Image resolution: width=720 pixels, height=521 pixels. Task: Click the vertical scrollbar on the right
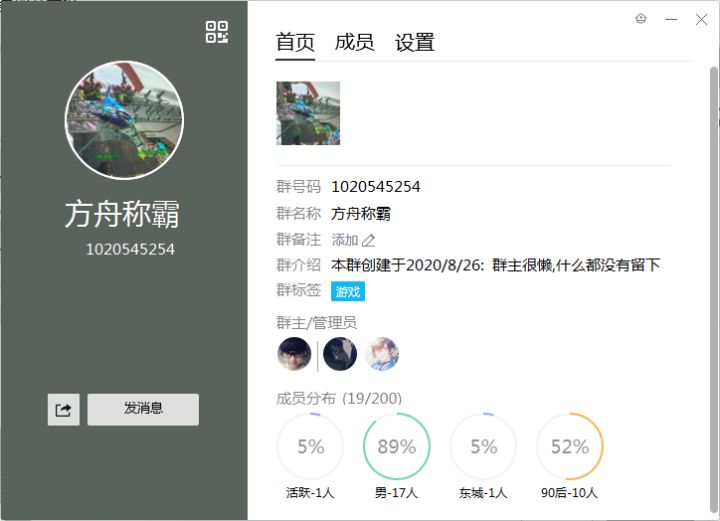(714, 291)
